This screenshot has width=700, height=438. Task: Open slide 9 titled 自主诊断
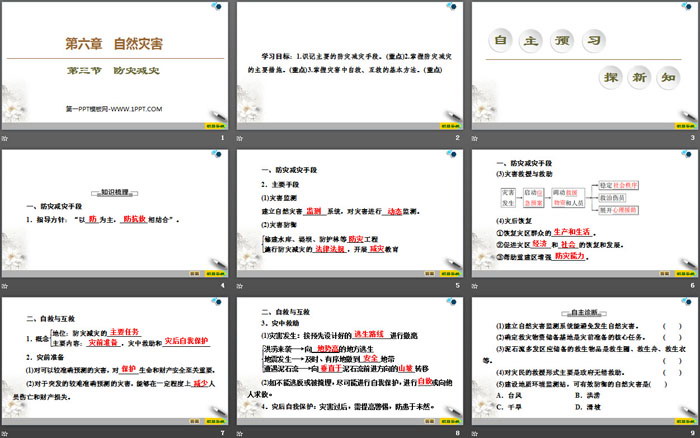(x=584, y=360)
